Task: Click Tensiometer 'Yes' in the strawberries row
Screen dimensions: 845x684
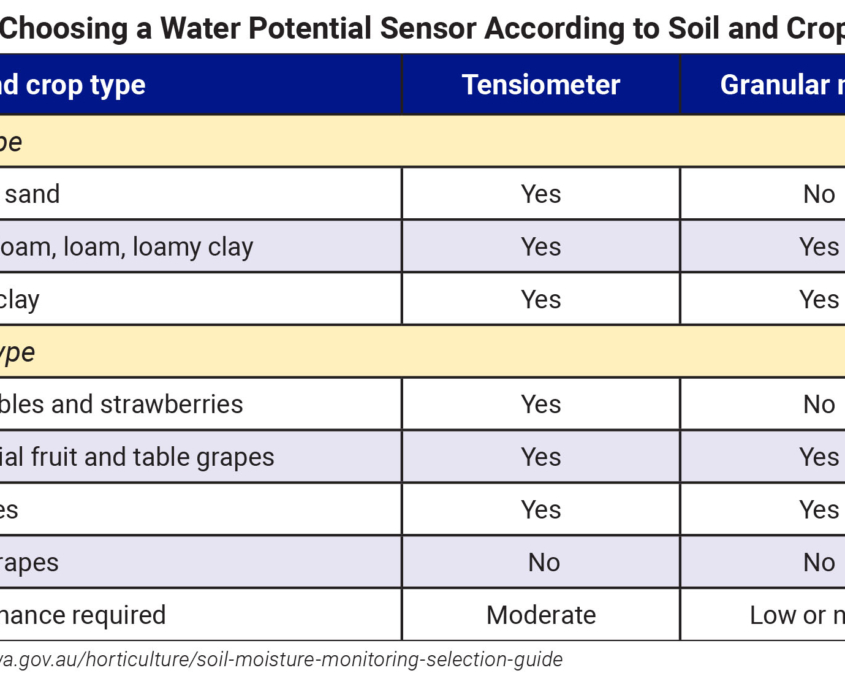Action: pos(541,404)
